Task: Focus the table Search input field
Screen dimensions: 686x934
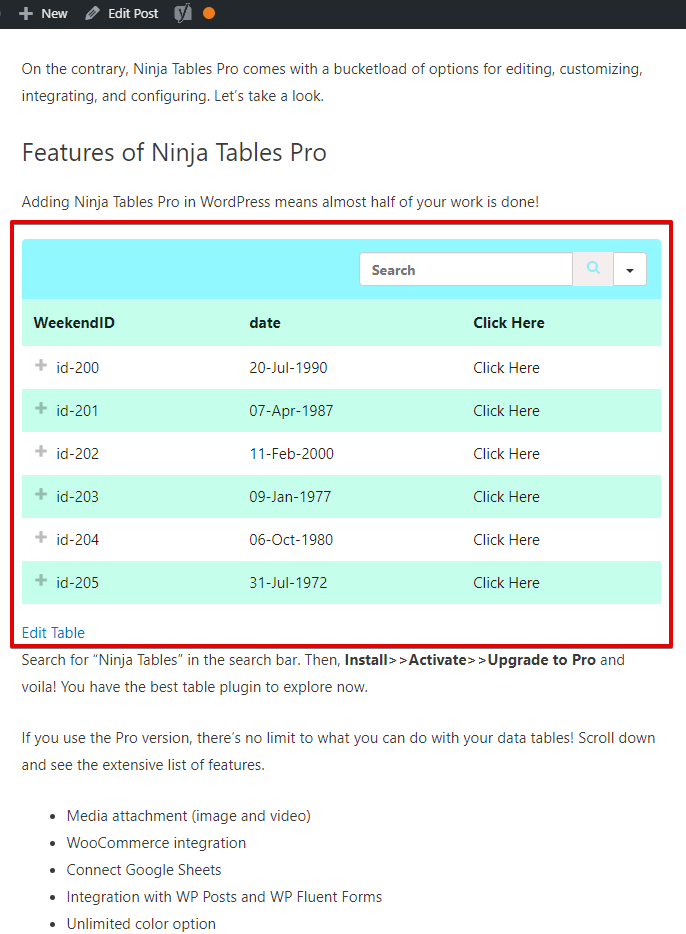Action: pos(466,269)
